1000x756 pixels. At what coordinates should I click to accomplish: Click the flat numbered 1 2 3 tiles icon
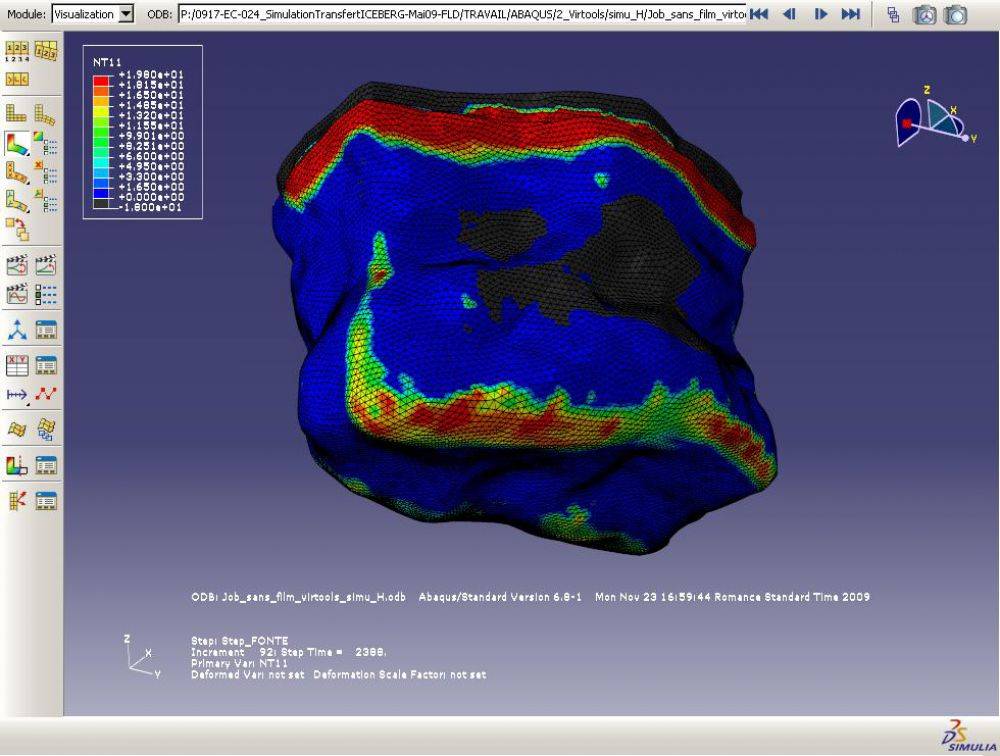tap(17, 51)
